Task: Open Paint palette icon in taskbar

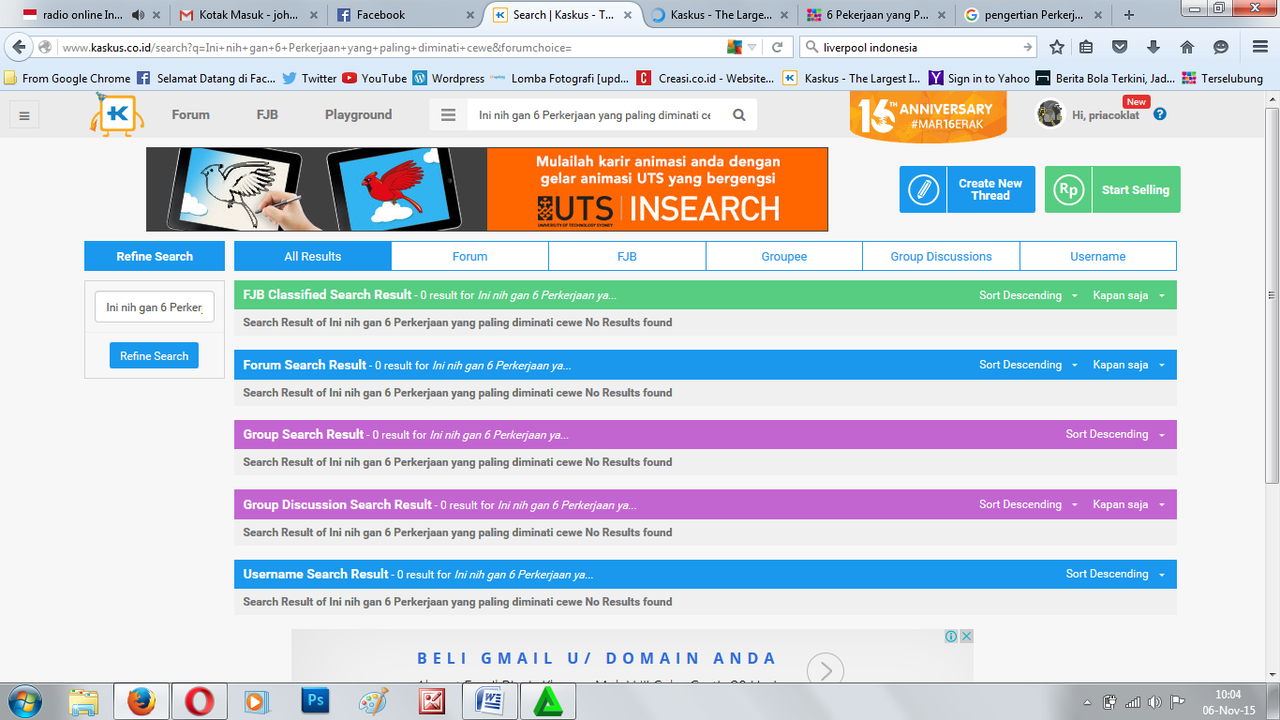Action: click(x=373, y=702)
